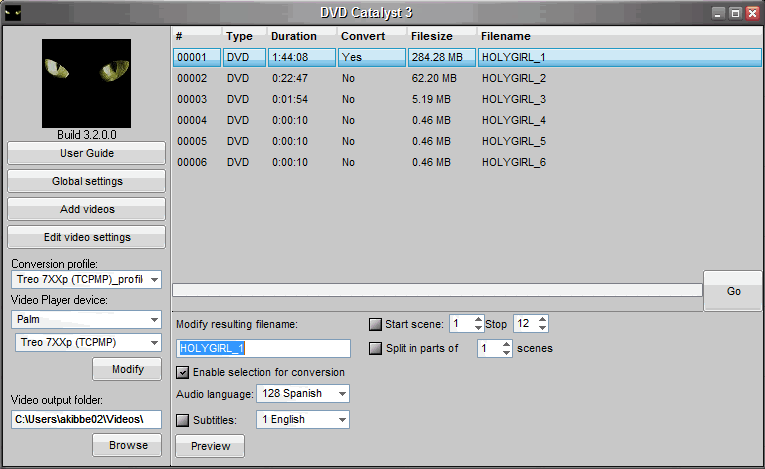Image resolution: width=765 pixels, height=469 pixels.
Task: Enable the Subtitles checkbox
Action: click(x=183, y=420)
